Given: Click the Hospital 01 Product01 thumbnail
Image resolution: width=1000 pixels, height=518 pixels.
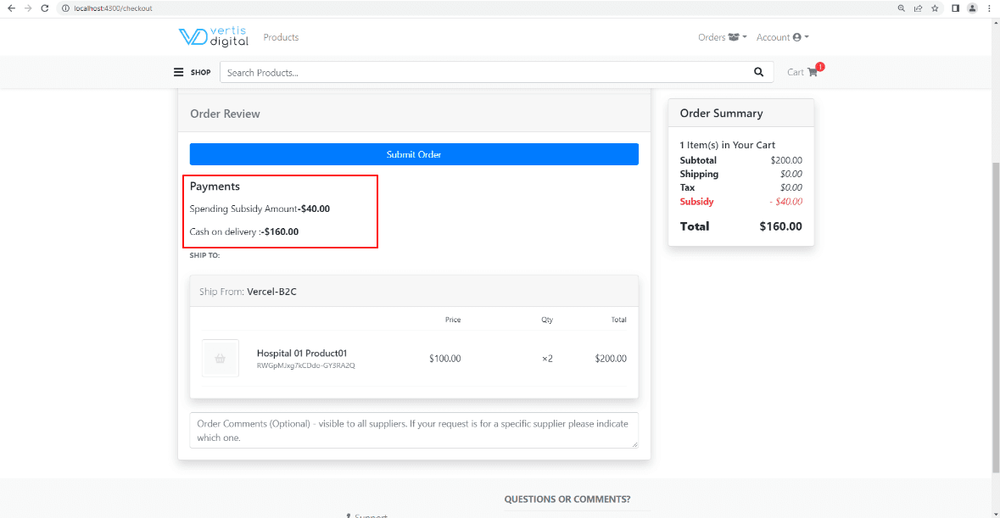Looking at the screenshot, I should coord(220,358).
